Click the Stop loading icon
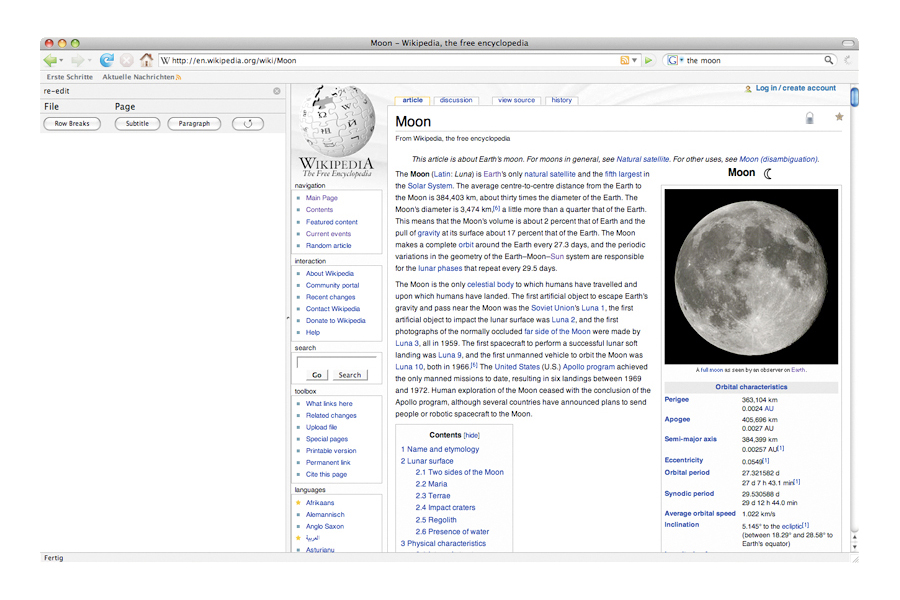This screenshot has height=600, width=900. 125,60
